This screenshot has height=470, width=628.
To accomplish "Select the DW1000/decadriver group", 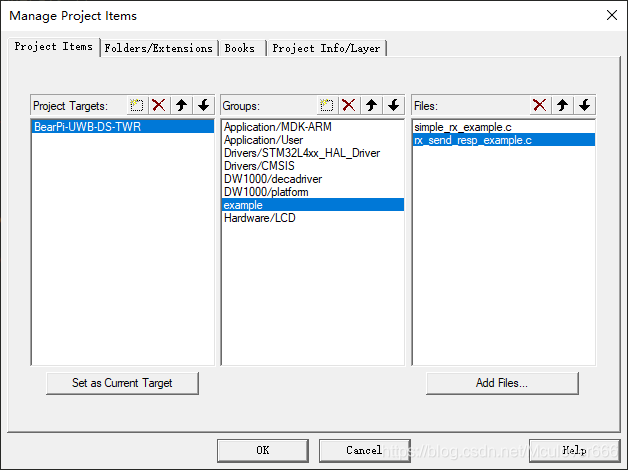I will 313,179.
